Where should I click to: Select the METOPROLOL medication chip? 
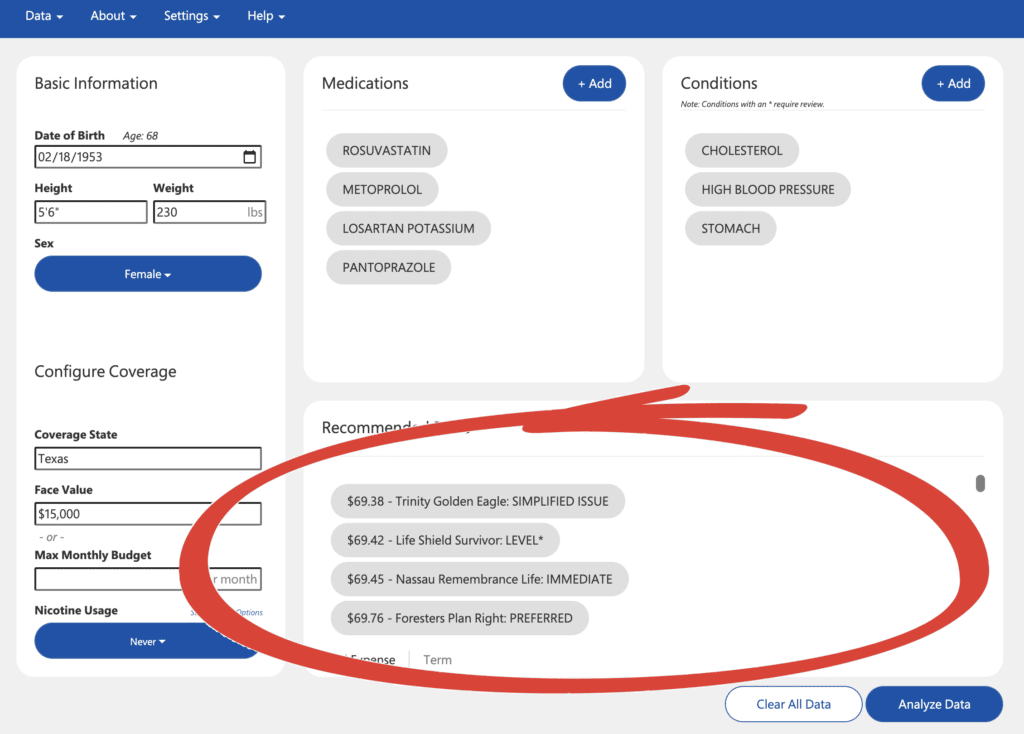point(382,190)
